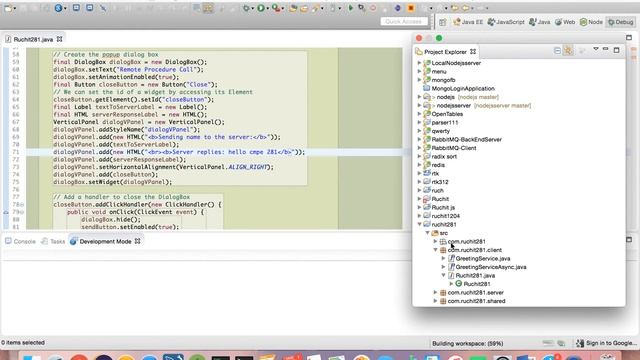Image resolution: width=640 pixels, height=360 pixels.
Task: Click the green Run toolbar button
Action: pyautogui.click(x=260, y=8)
